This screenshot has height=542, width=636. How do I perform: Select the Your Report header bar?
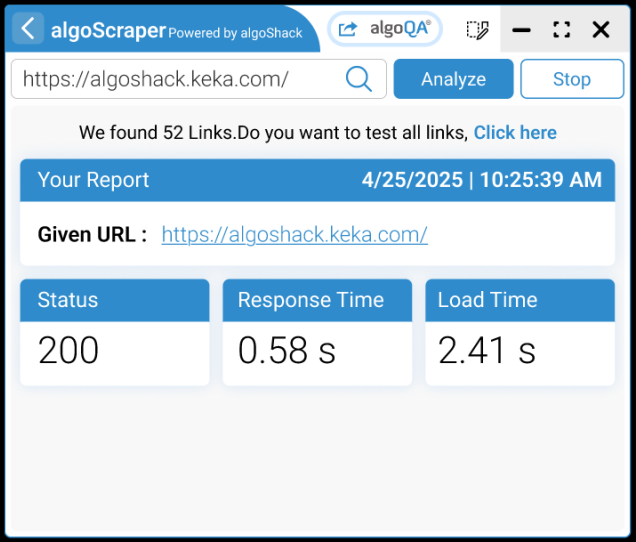coord(317,180)
